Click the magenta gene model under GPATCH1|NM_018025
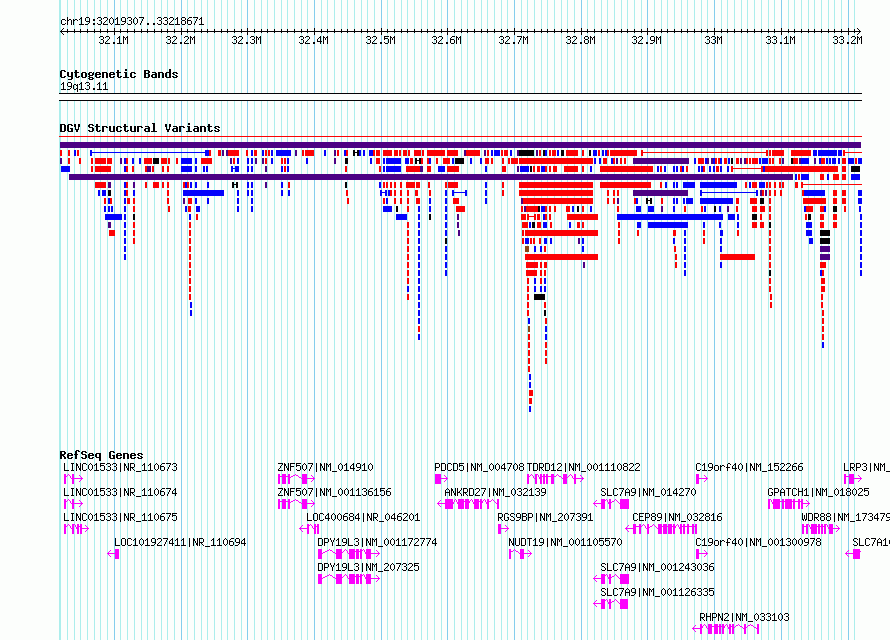 (x=789, y=504)
